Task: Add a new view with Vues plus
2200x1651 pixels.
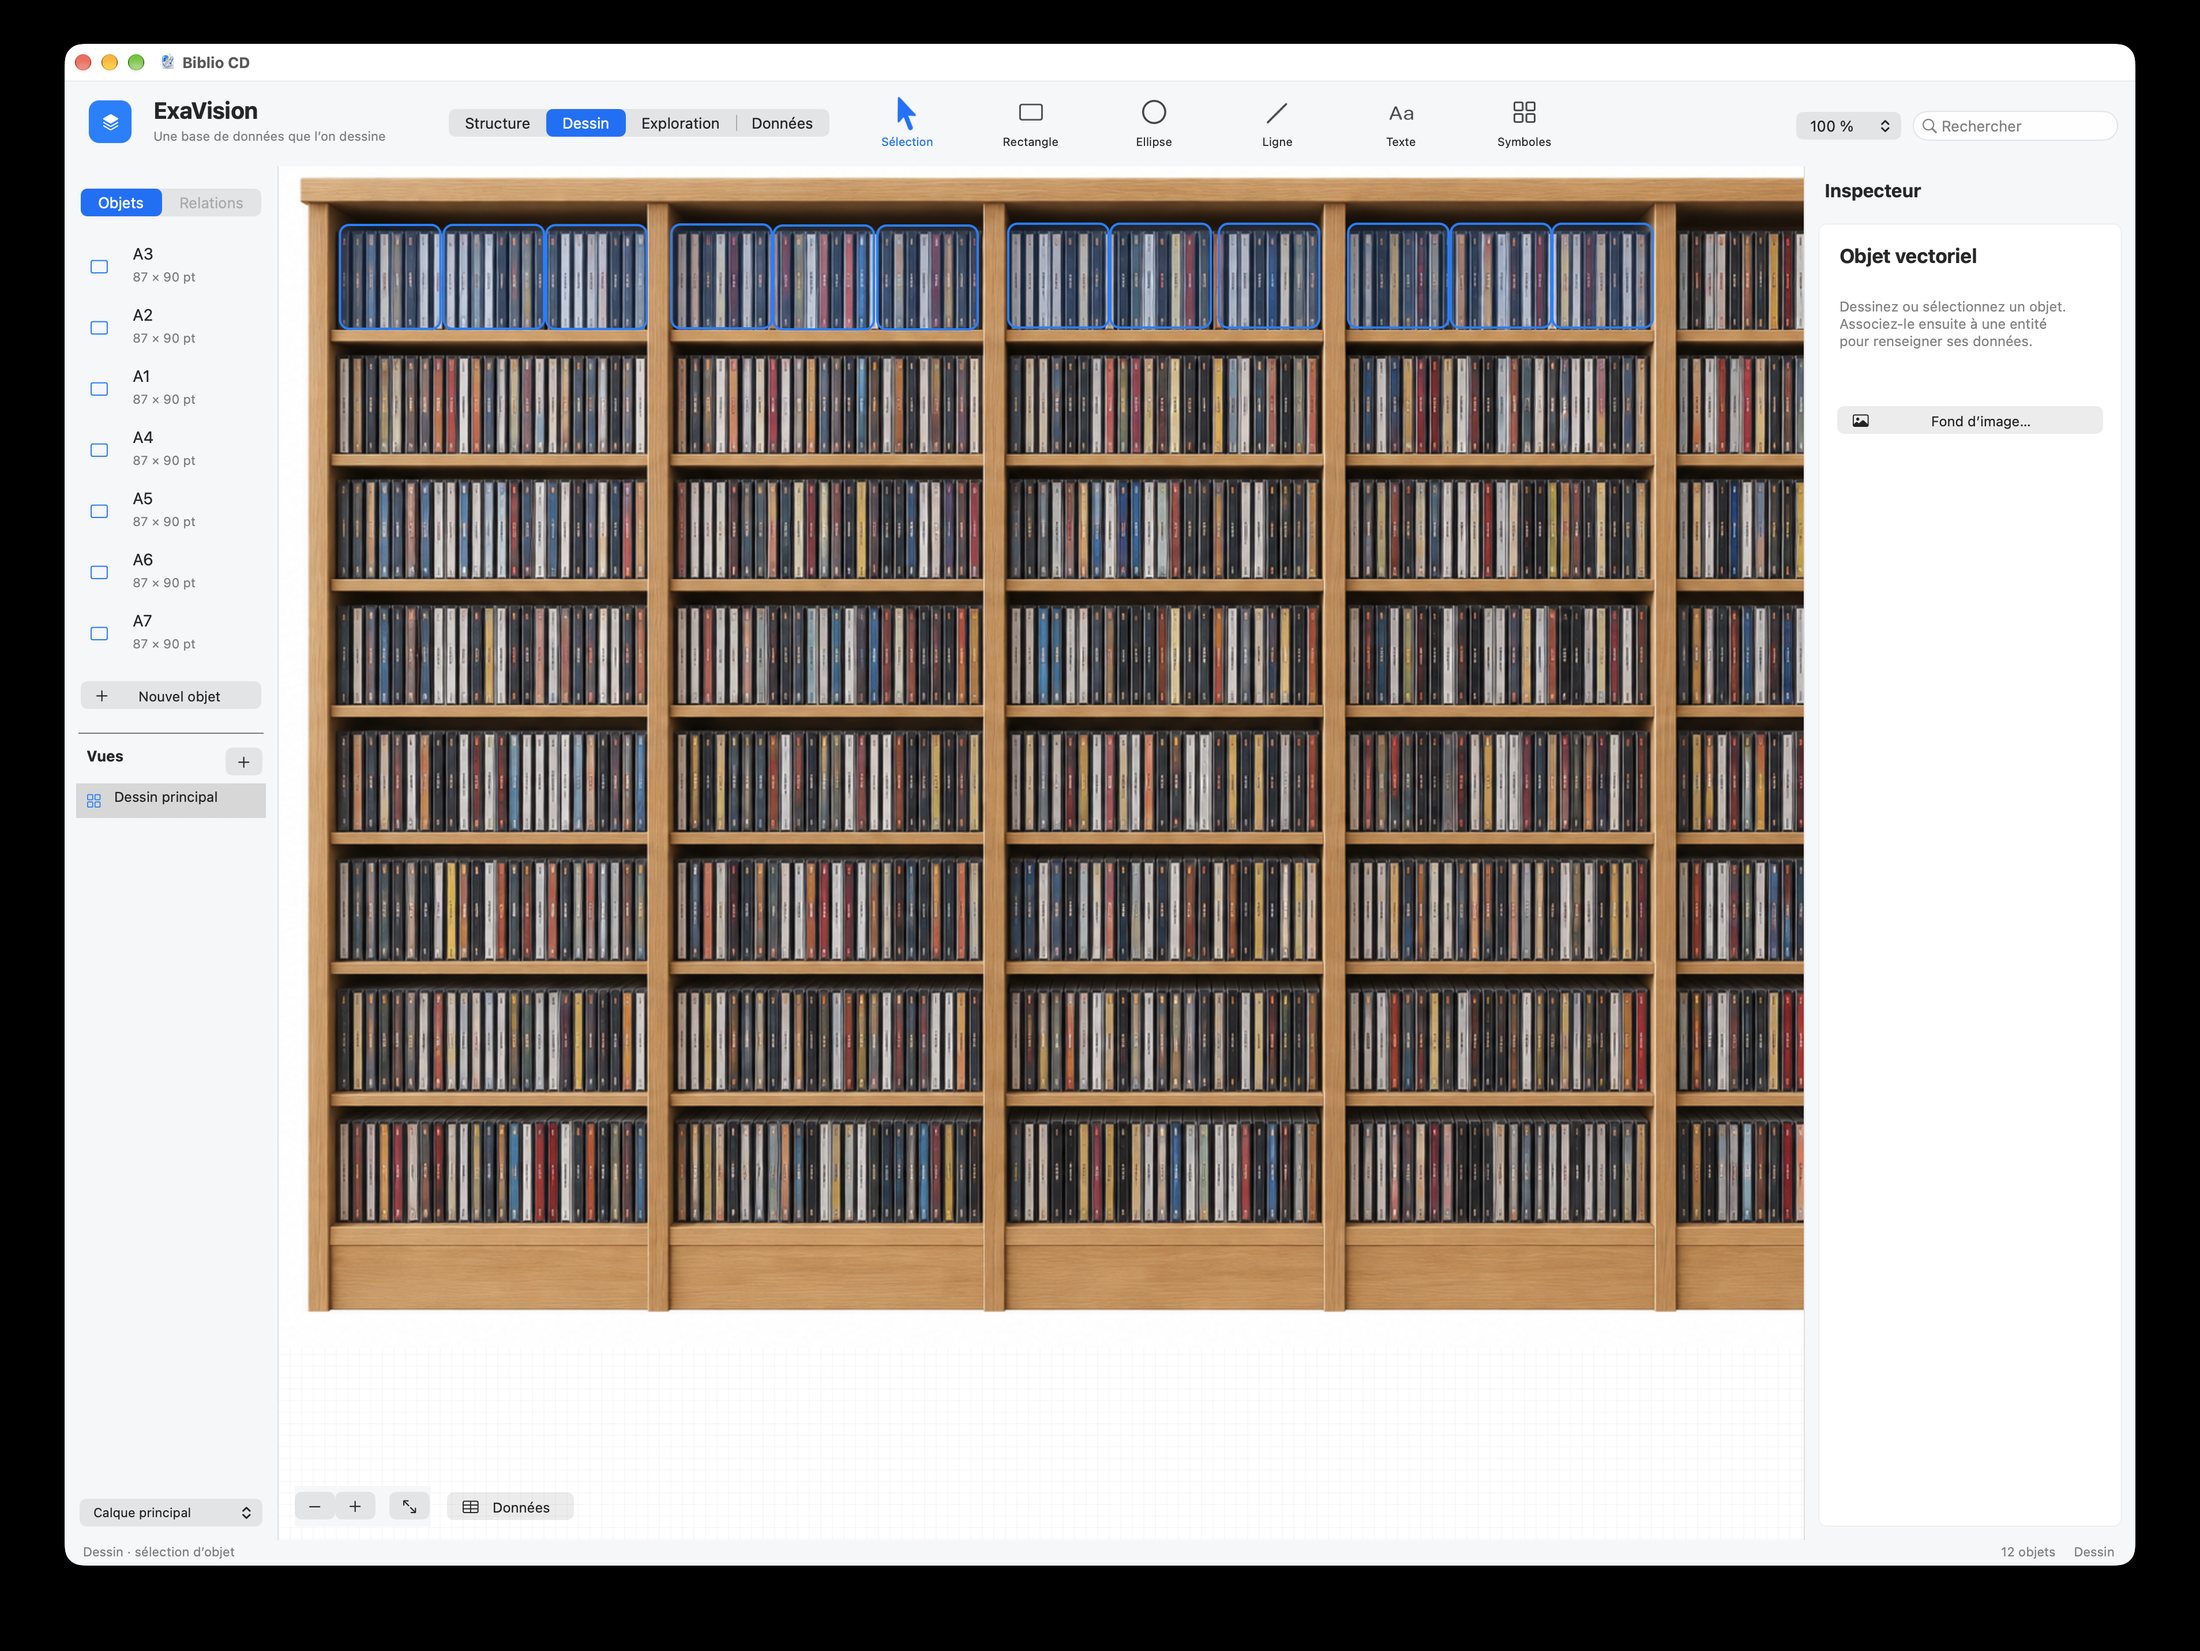Action: (244, 762)
